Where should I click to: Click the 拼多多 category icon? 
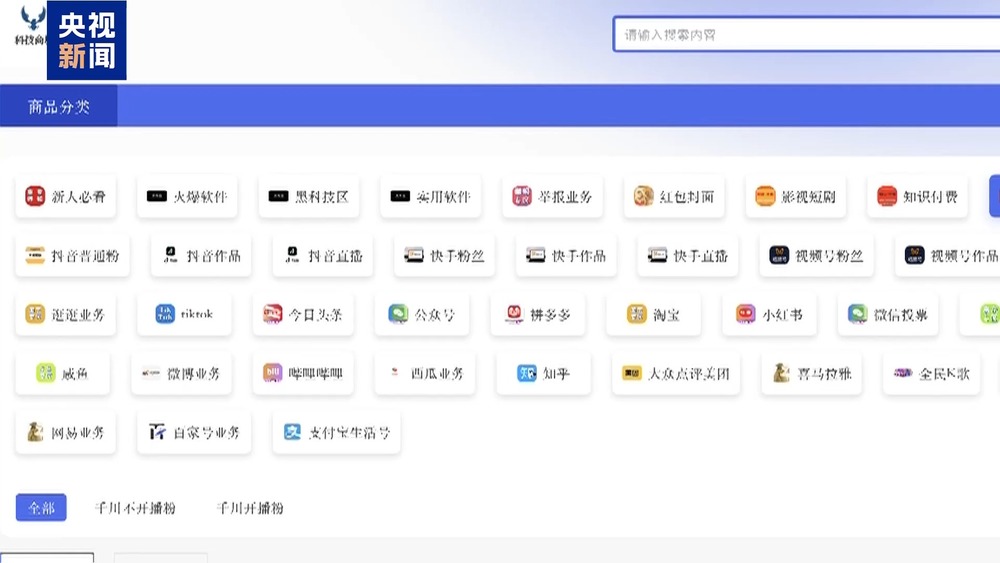pos(514,314)
